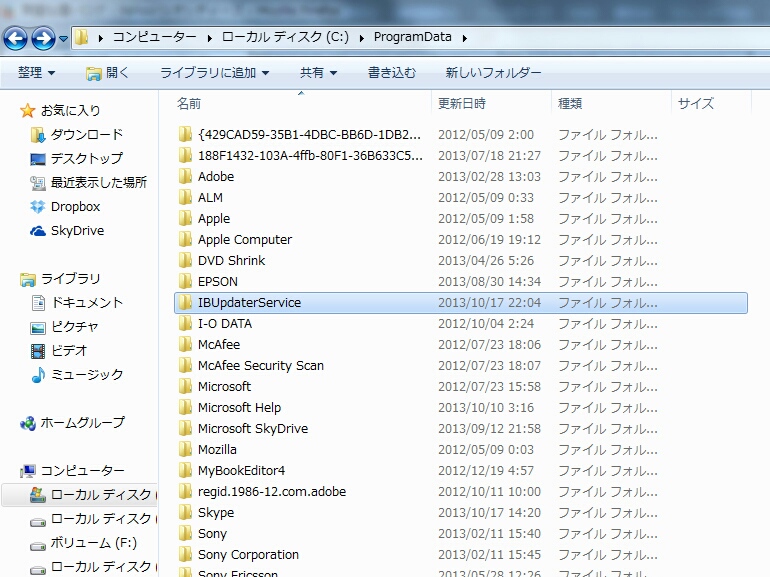Expand the arrow after ProgramData in address bar
The width and height of the screenshot is (770, 577).
point(465,38)
